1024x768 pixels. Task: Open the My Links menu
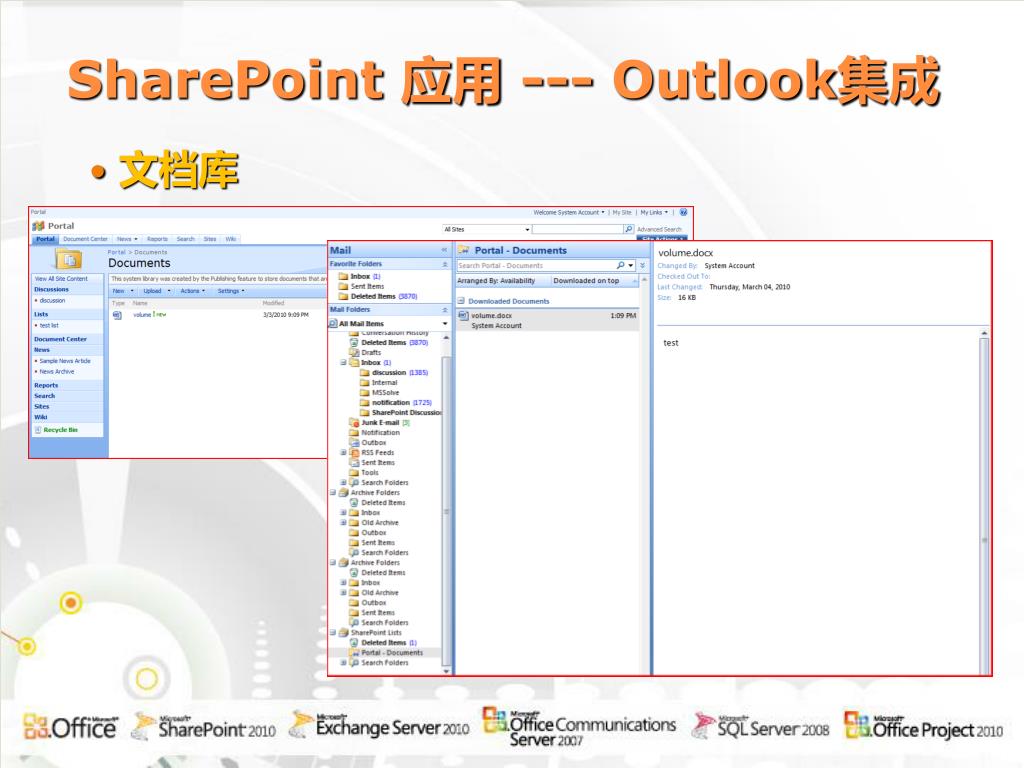pyautogui.click(x=654, y=212)
